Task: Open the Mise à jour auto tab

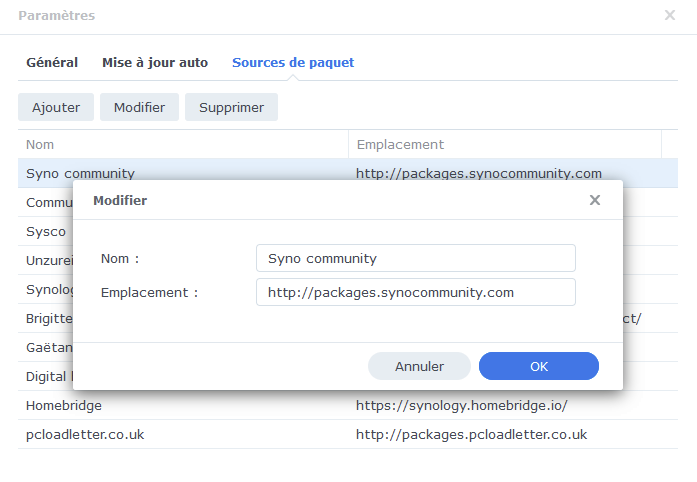Action: point(155,62)
